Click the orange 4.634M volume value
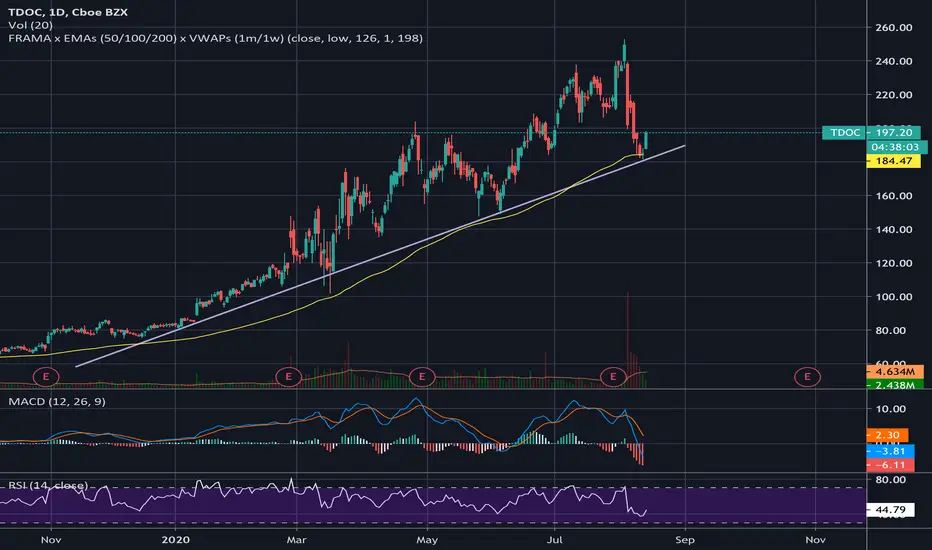Screen dimensions: 932x550 click(895, 372)
